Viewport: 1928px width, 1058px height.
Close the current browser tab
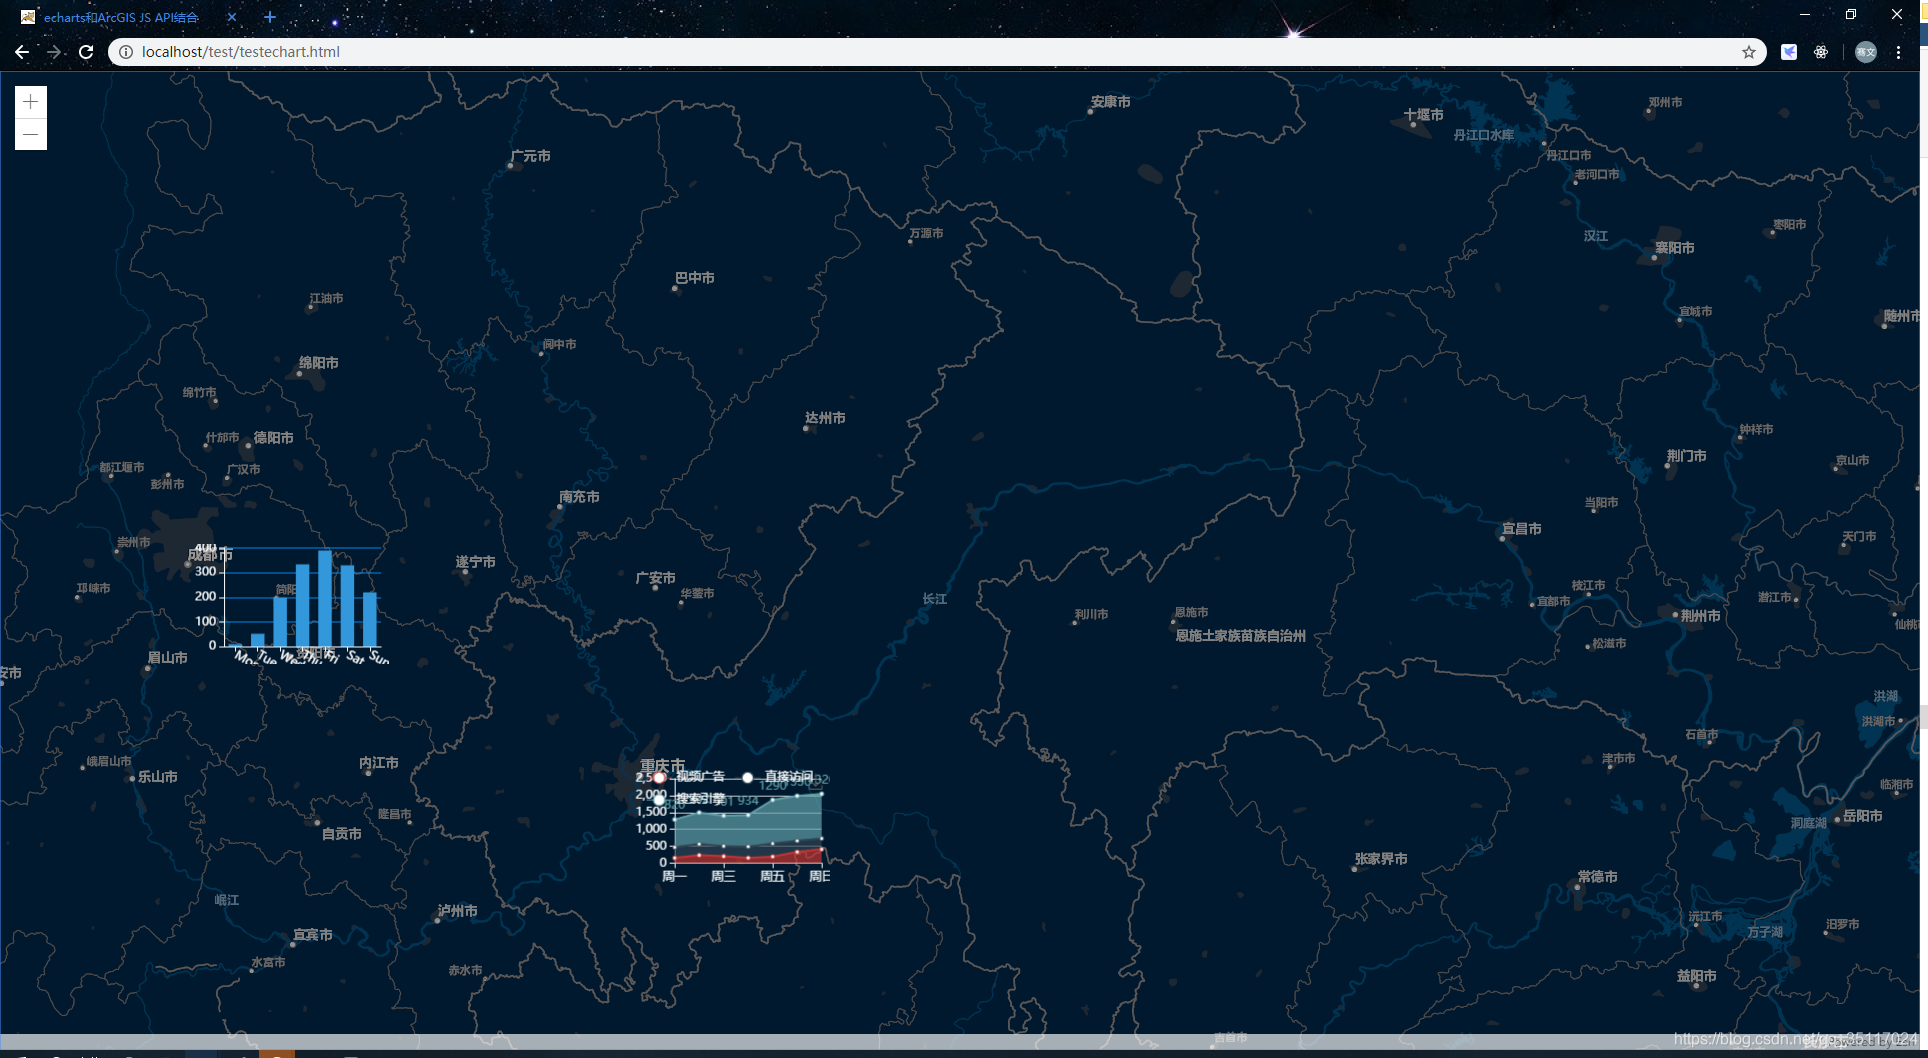(x=231, y=17)
